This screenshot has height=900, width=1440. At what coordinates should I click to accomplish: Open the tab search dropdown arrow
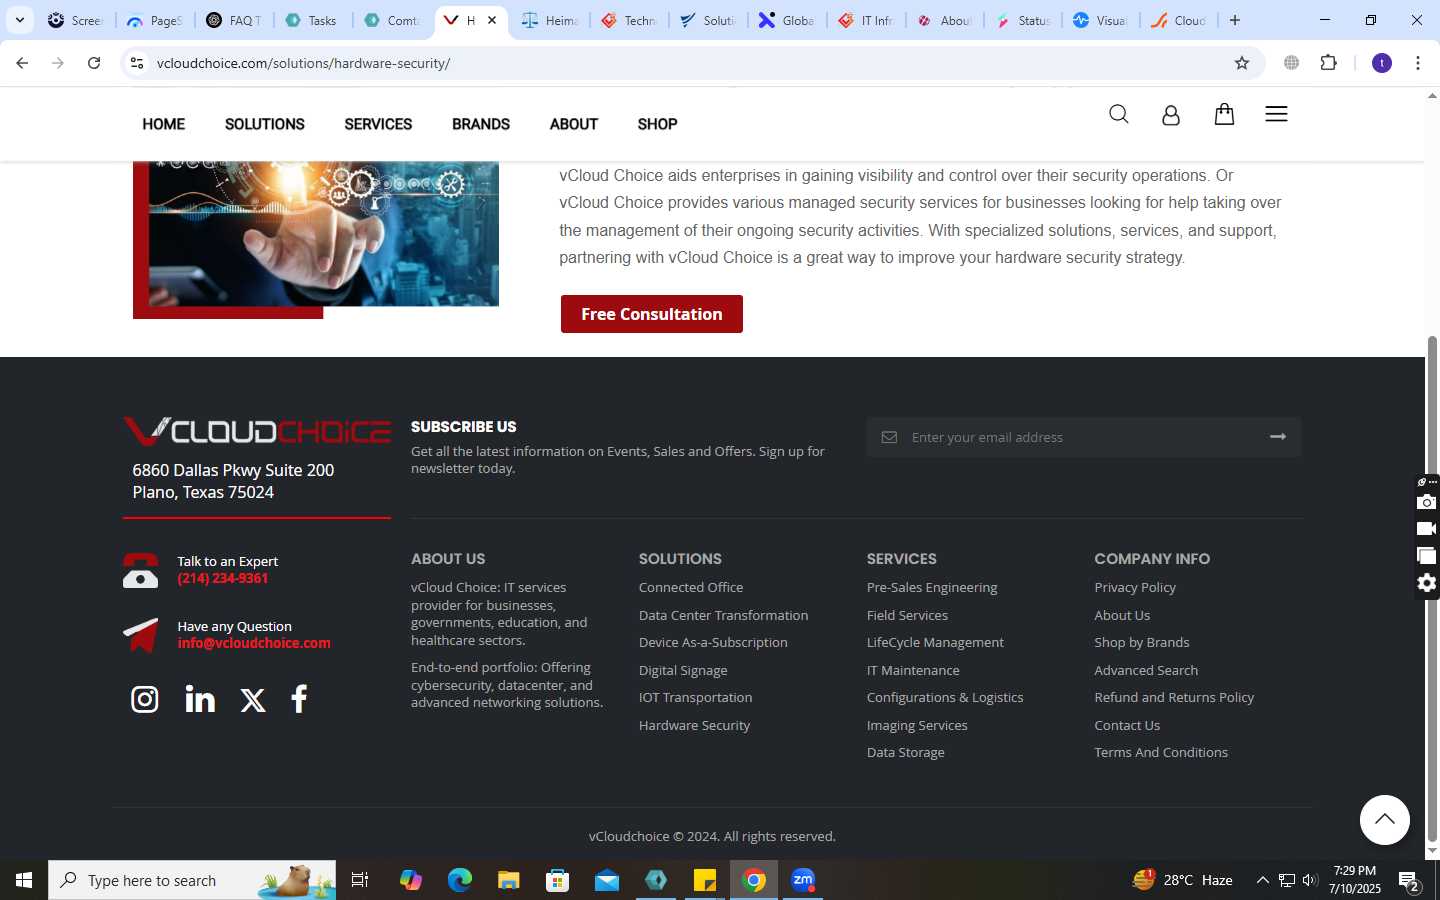pyautogui.click(x=19, y=20)
